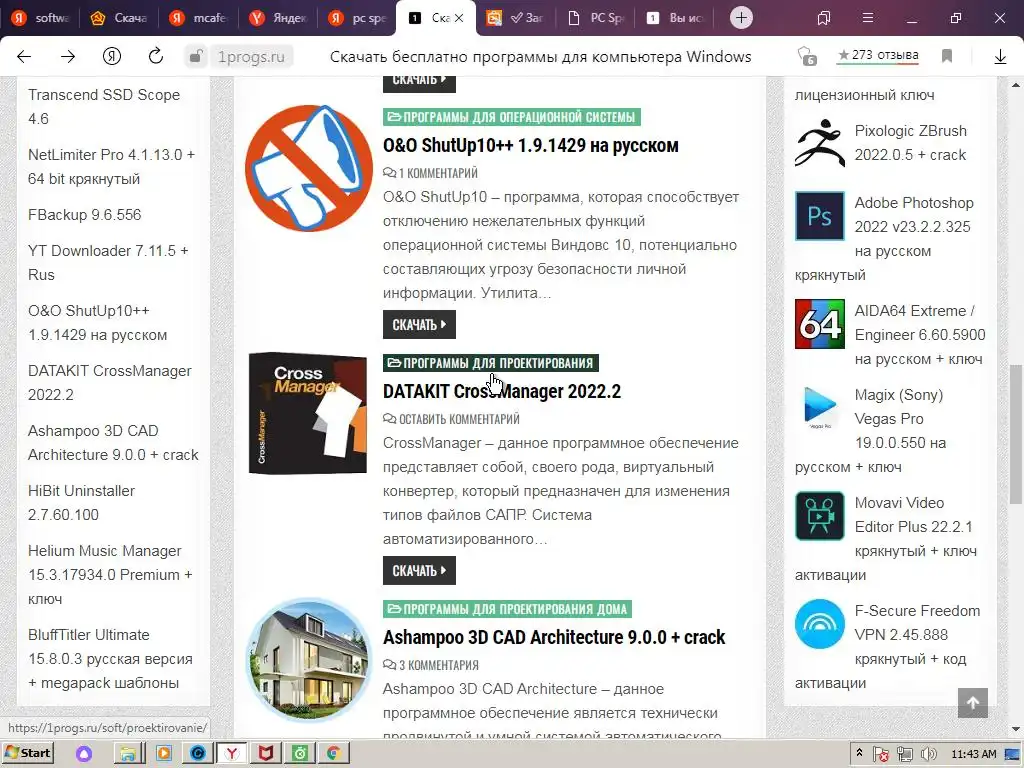The width and height of the screenshot is (1024, 768).
Task: Click the 11:43 AM taskbar clock
Action: 974,754
